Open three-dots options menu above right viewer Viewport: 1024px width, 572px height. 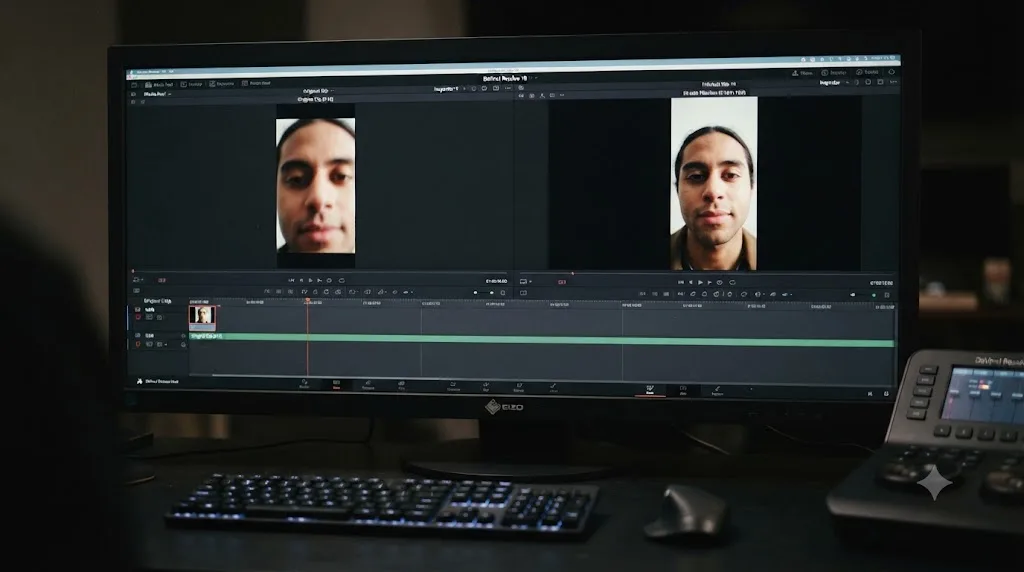pyautogui.click(x=893, y=82)
